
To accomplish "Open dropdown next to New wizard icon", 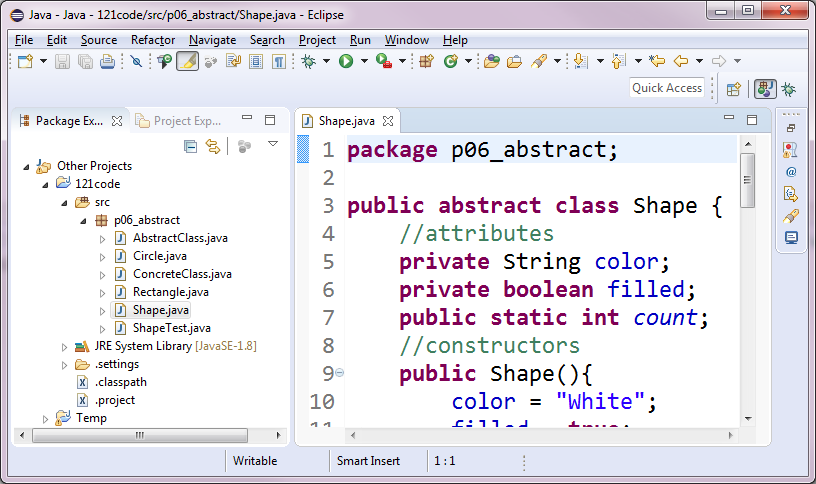I will coord(43,61).
